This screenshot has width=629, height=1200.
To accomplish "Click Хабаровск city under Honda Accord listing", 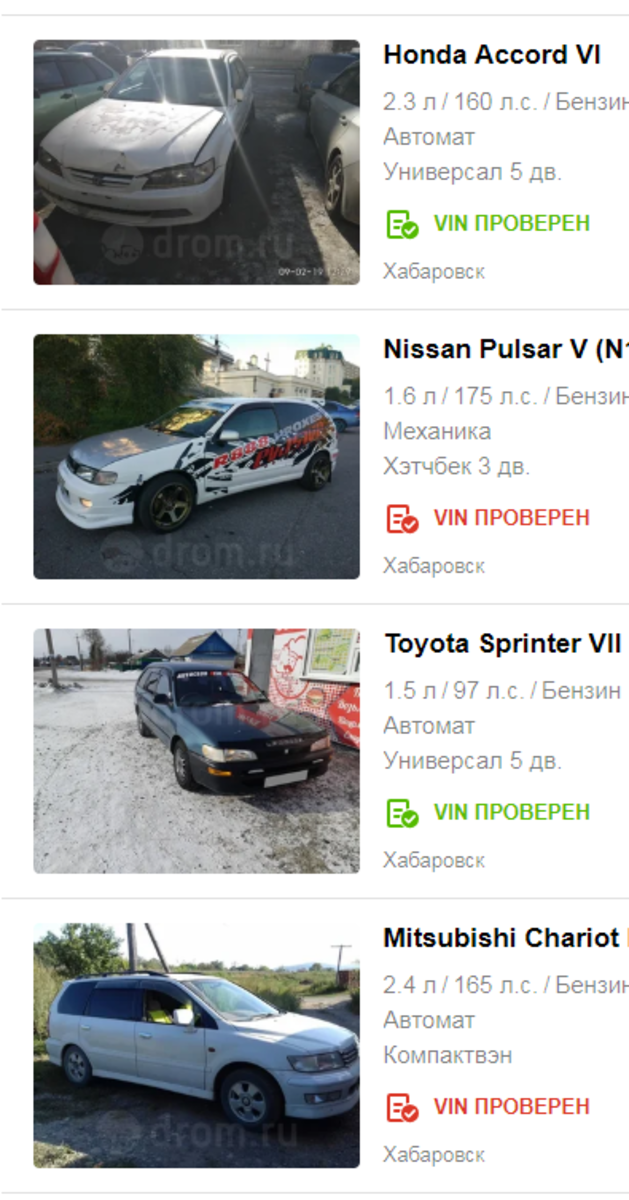I will click(434, 271).
